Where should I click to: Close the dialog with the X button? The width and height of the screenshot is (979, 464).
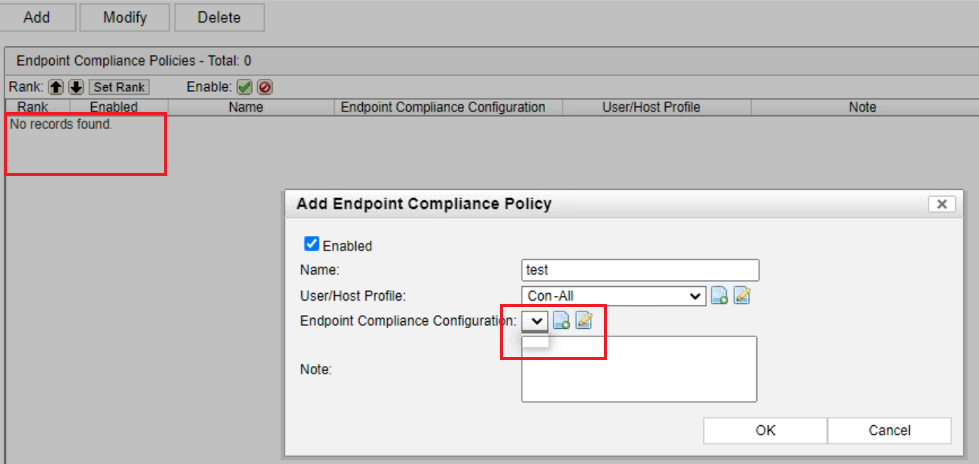[x=941, y=204]
